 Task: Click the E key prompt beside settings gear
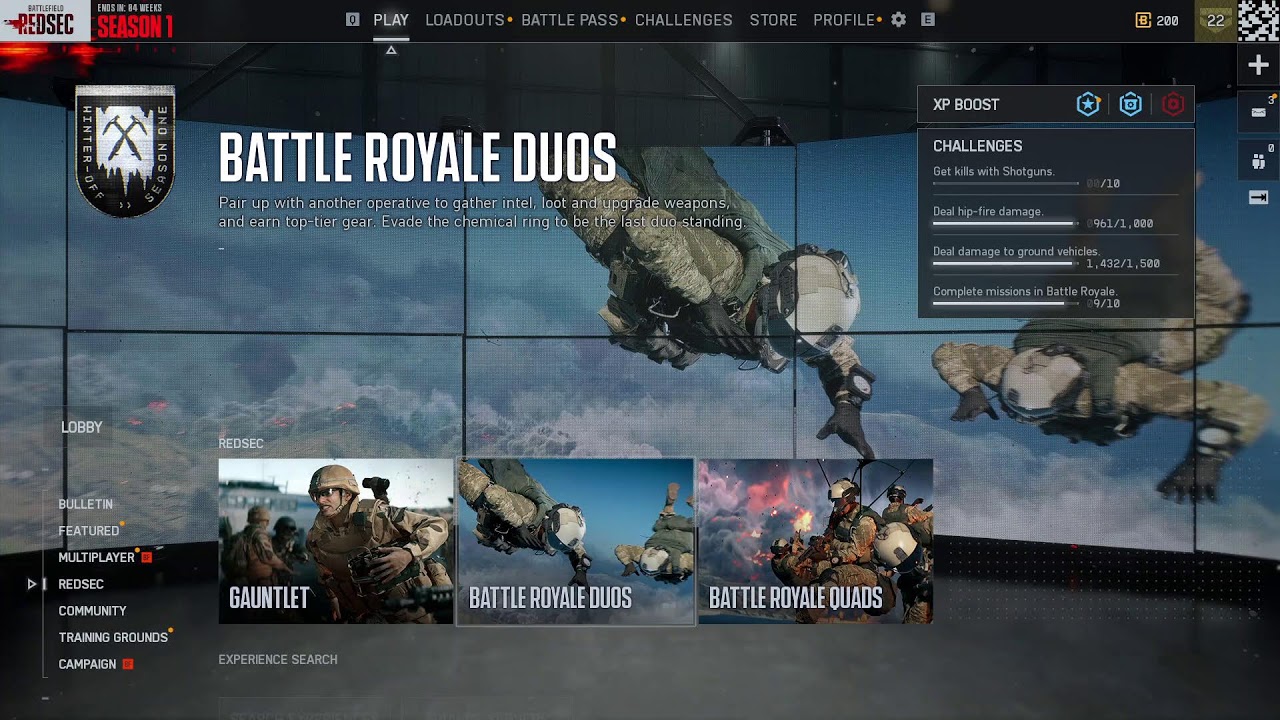pyautogui.click(x=928, y=20)
